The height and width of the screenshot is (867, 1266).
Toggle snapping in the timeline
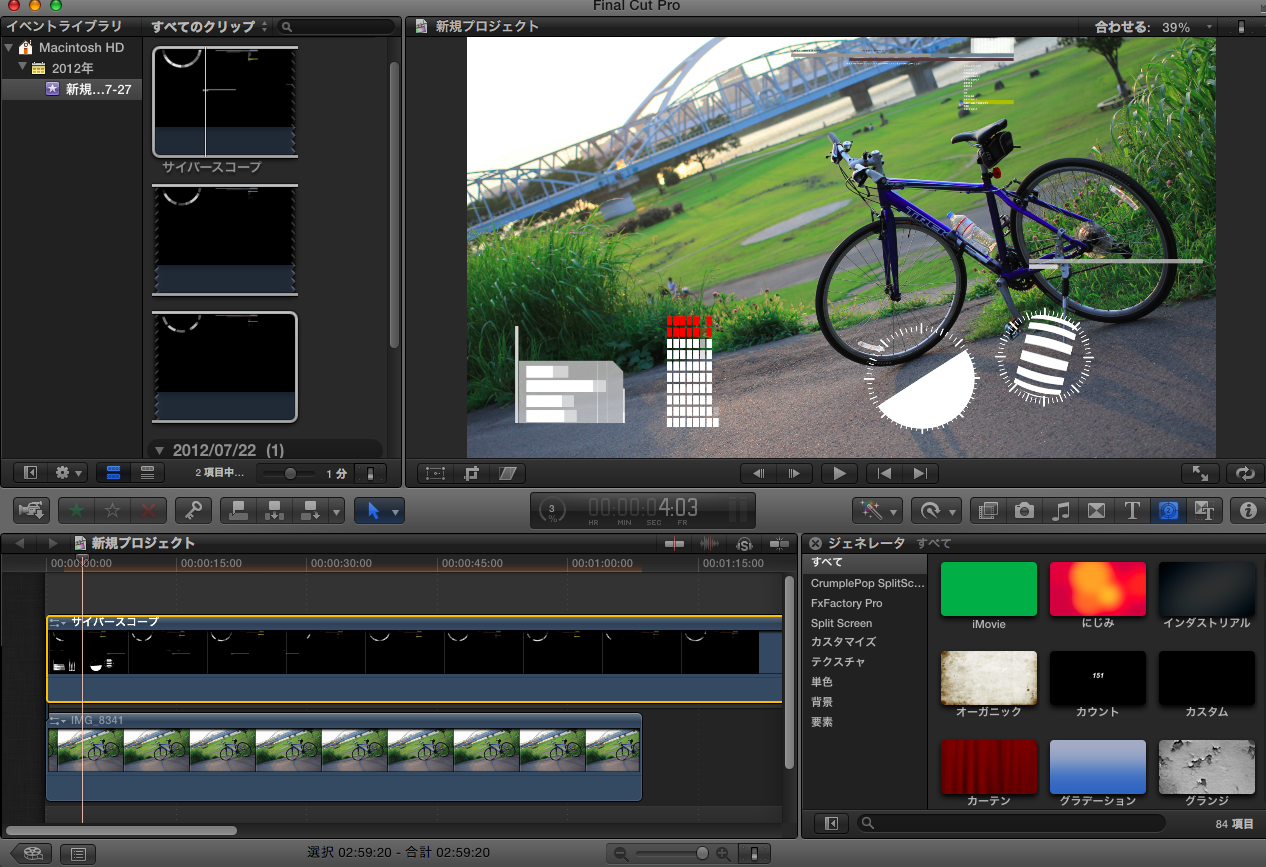pyautogui.click(x=779, y=543)
